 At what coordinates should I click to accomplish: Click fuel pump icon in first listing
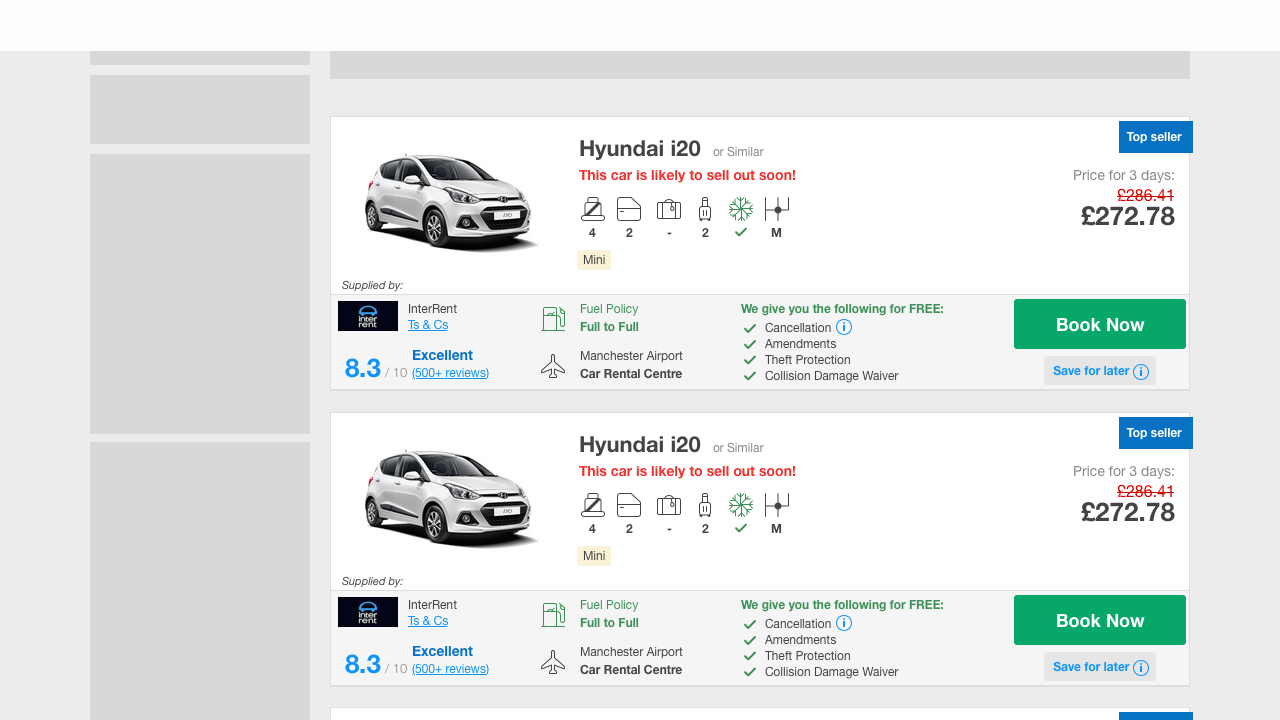(x=553, y=319)
